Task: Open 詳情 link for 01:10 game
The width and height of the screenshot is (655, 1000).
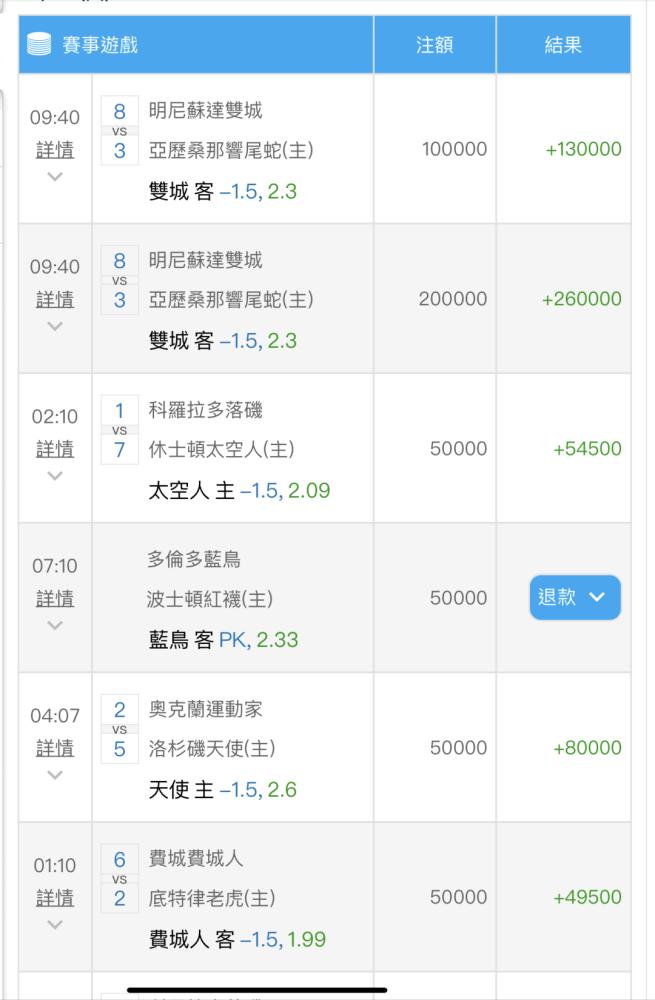Action: [x=55, y=898]
